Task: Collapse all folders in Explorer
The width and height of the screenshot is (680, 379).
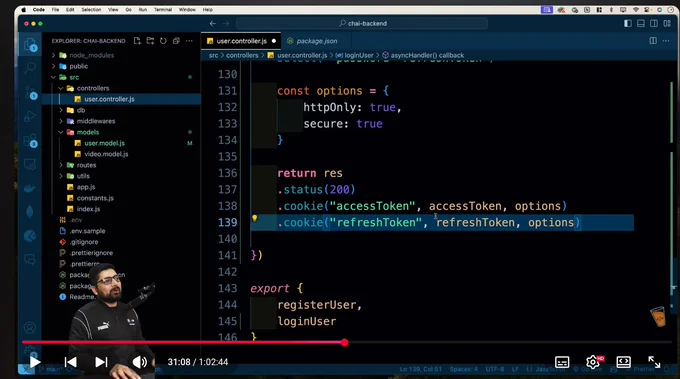Action: pos(176,41)
